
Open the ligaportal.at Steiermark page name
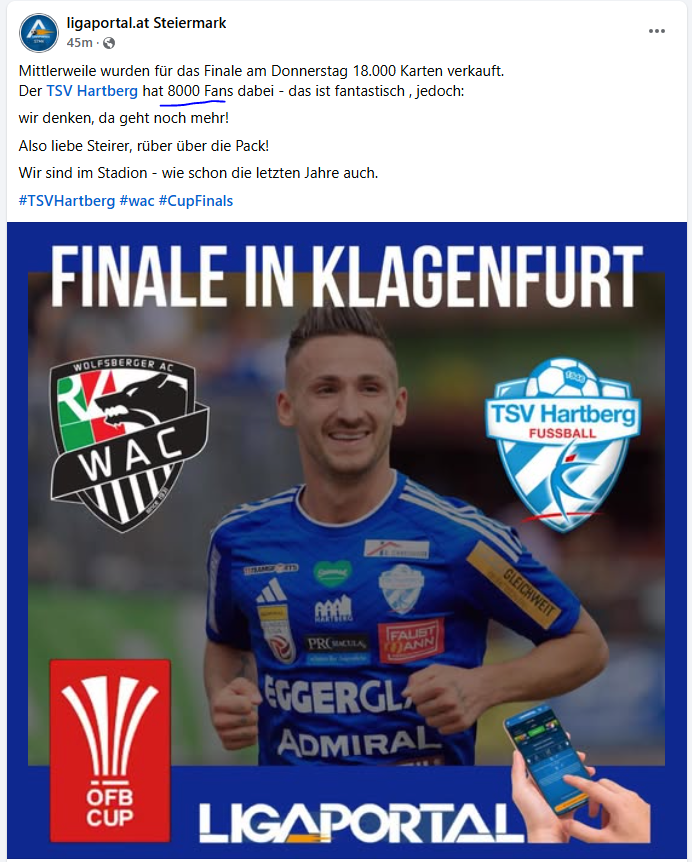click(x=146, y=23)
